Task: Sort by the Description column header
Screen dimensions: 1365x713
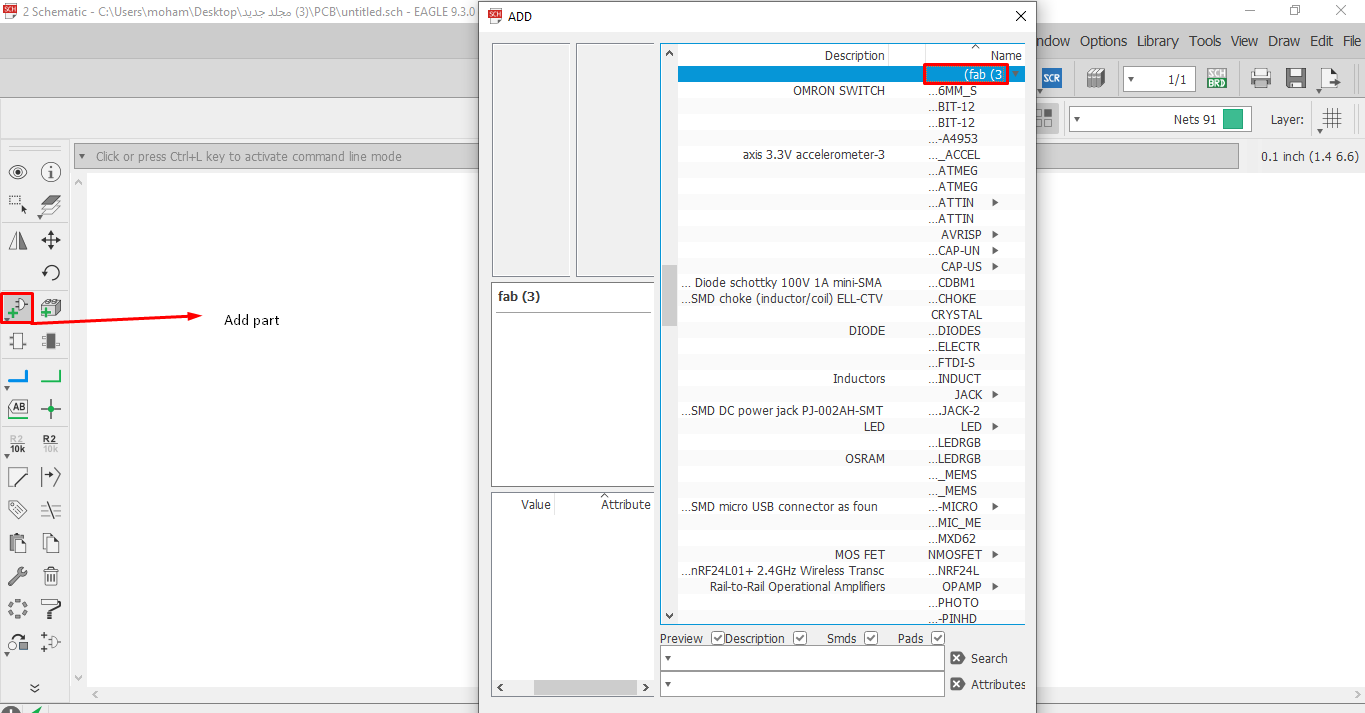Action: click(x=854, y=55)
